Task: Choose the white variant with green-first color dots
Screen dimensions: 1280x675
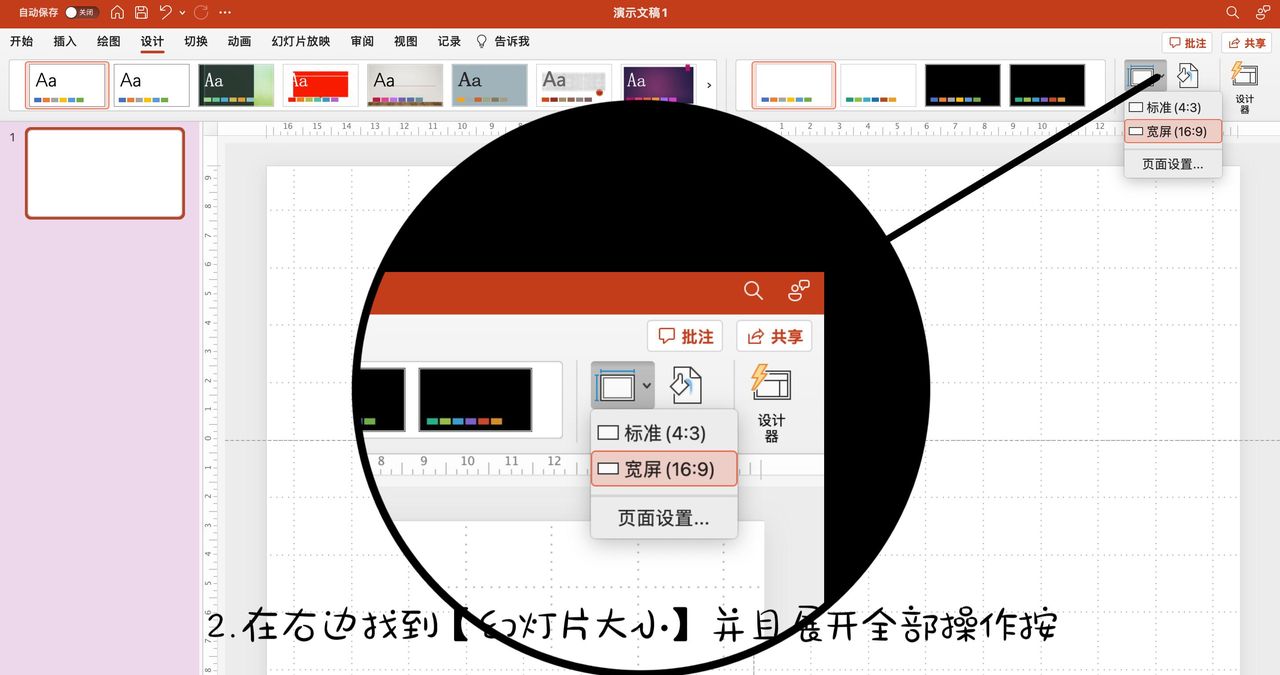Action: (x=878, y=85)
